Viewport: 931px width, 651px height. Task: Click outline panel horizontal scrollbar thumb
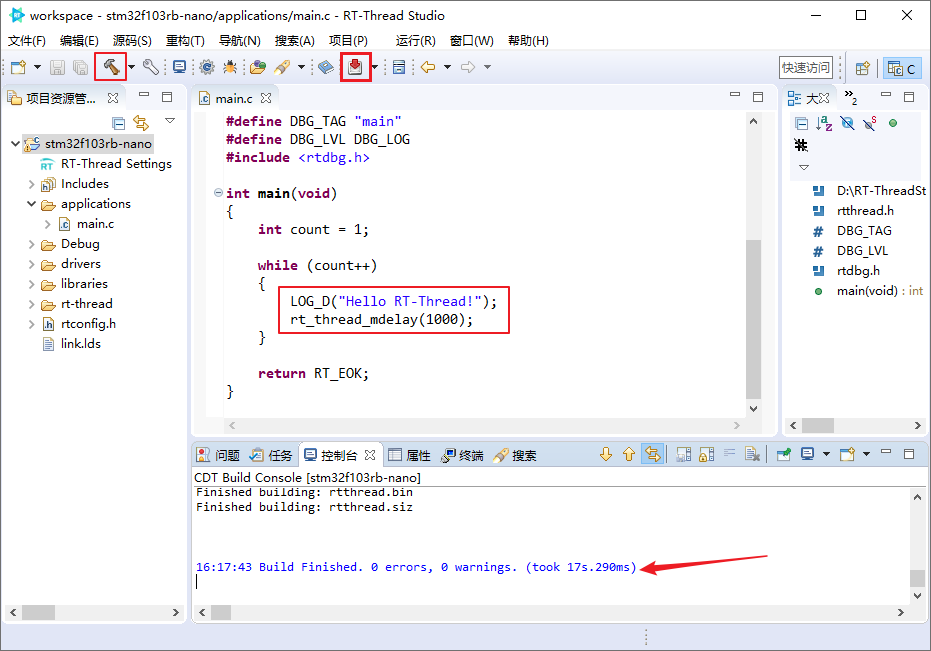(x=818, y=425)
